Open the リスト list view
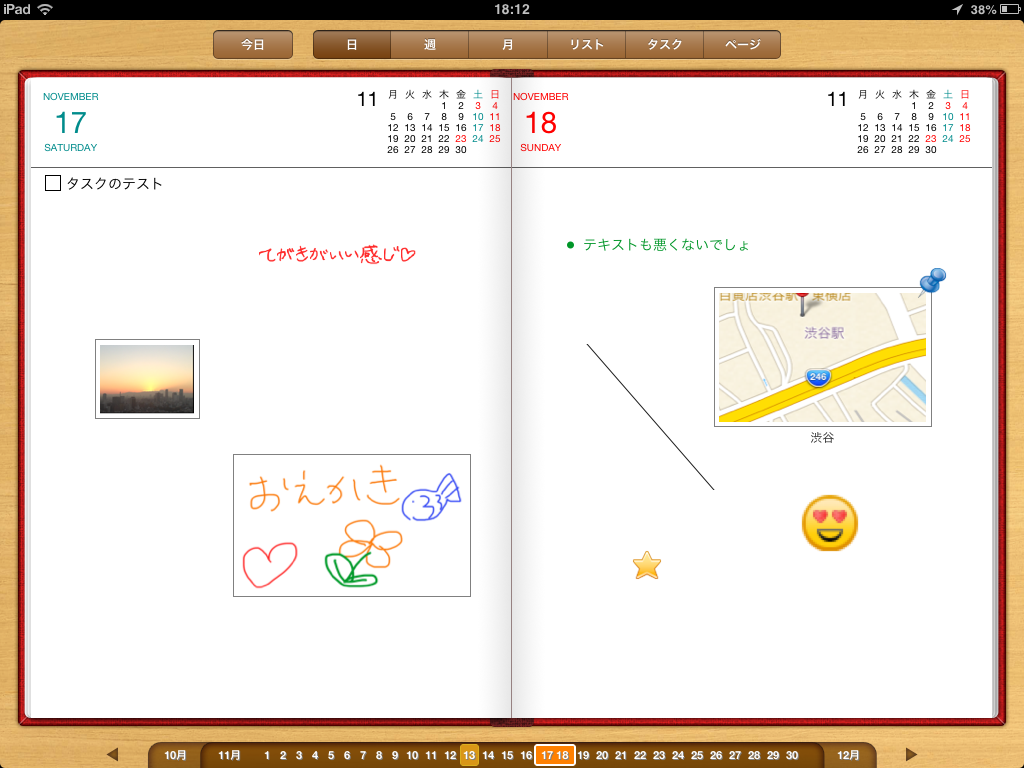Viewport: 1024px width, 768px height. point(586,45)
